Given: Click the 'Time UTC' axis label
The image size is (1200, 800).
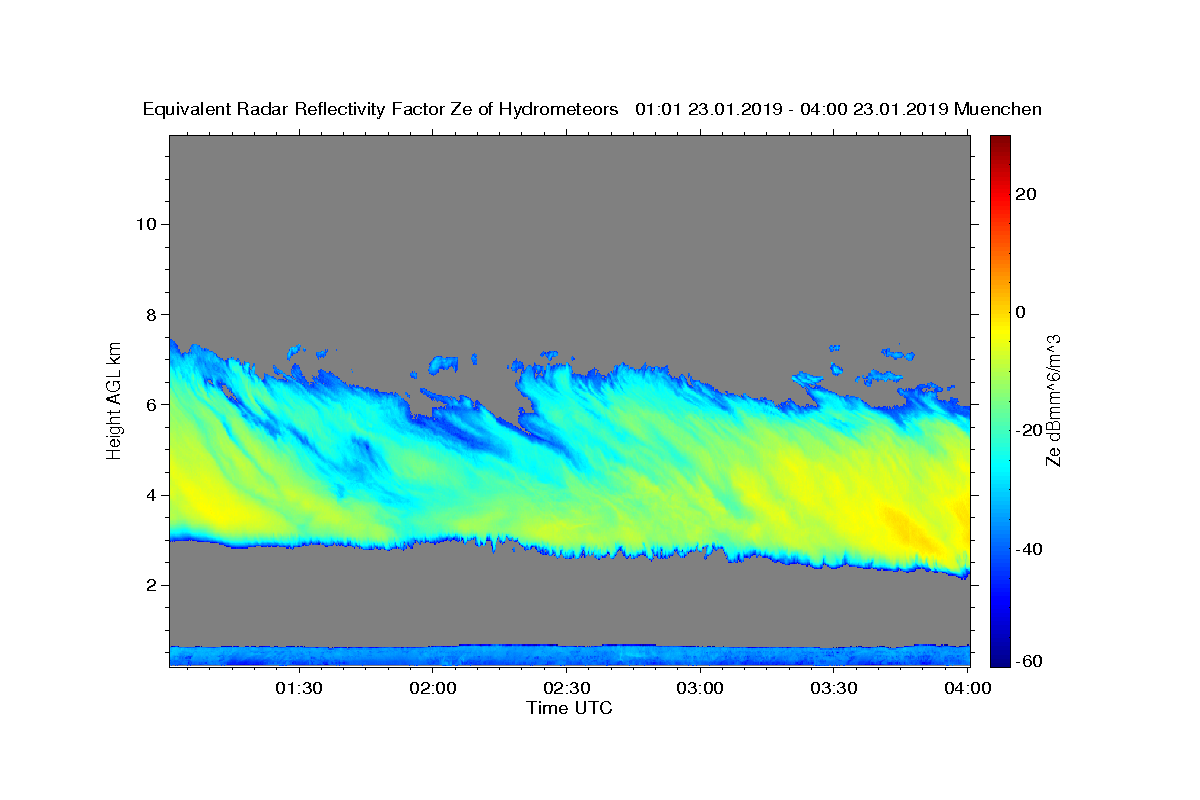Looking at the screenshot, I should [569, 708].
